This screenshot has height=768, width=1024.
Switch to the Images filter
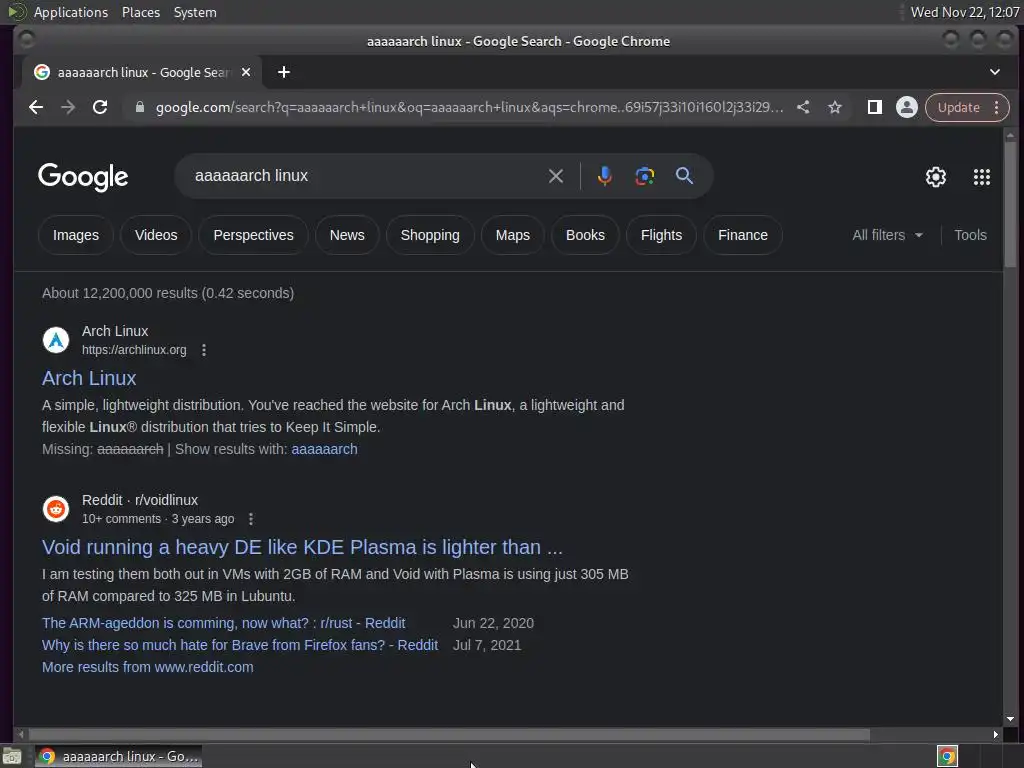click(76, 235)
